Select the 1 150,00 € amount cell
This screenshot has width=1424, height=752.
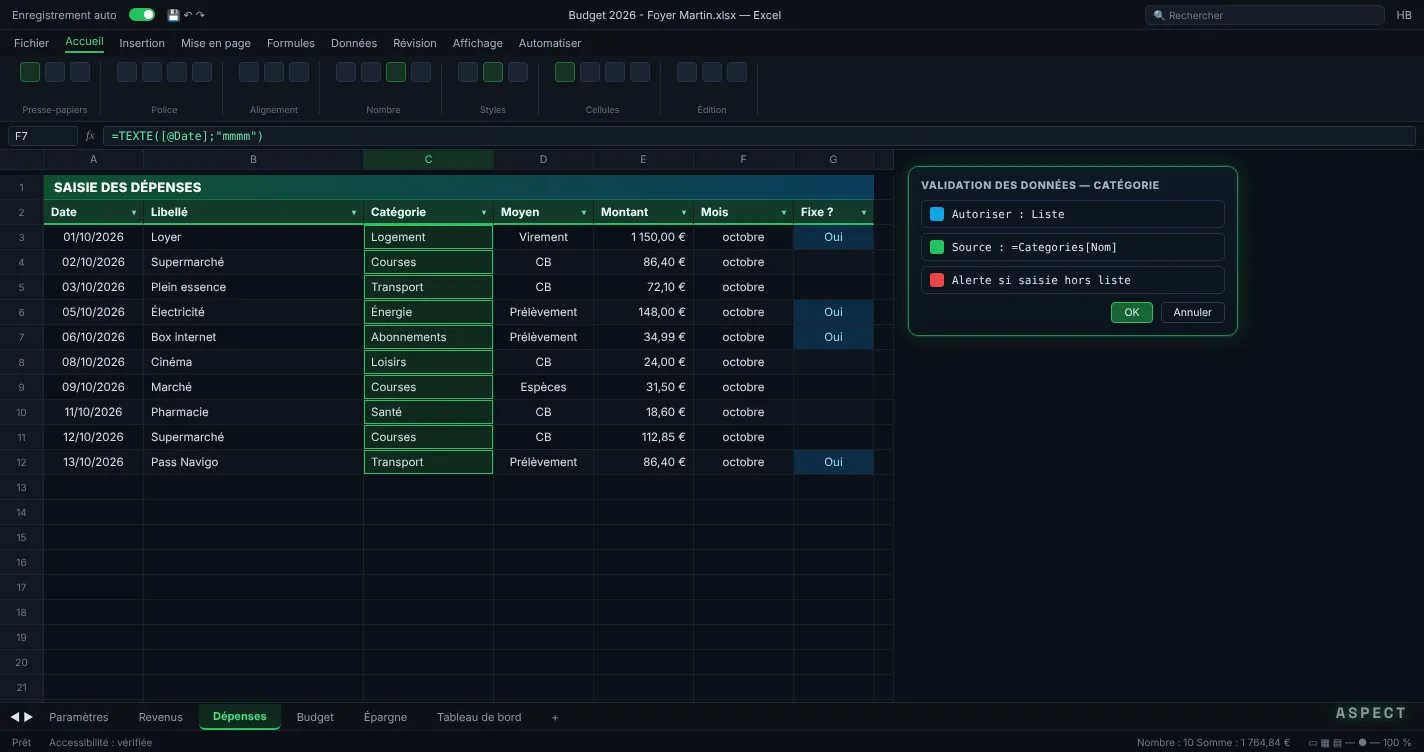click(643, 237)
